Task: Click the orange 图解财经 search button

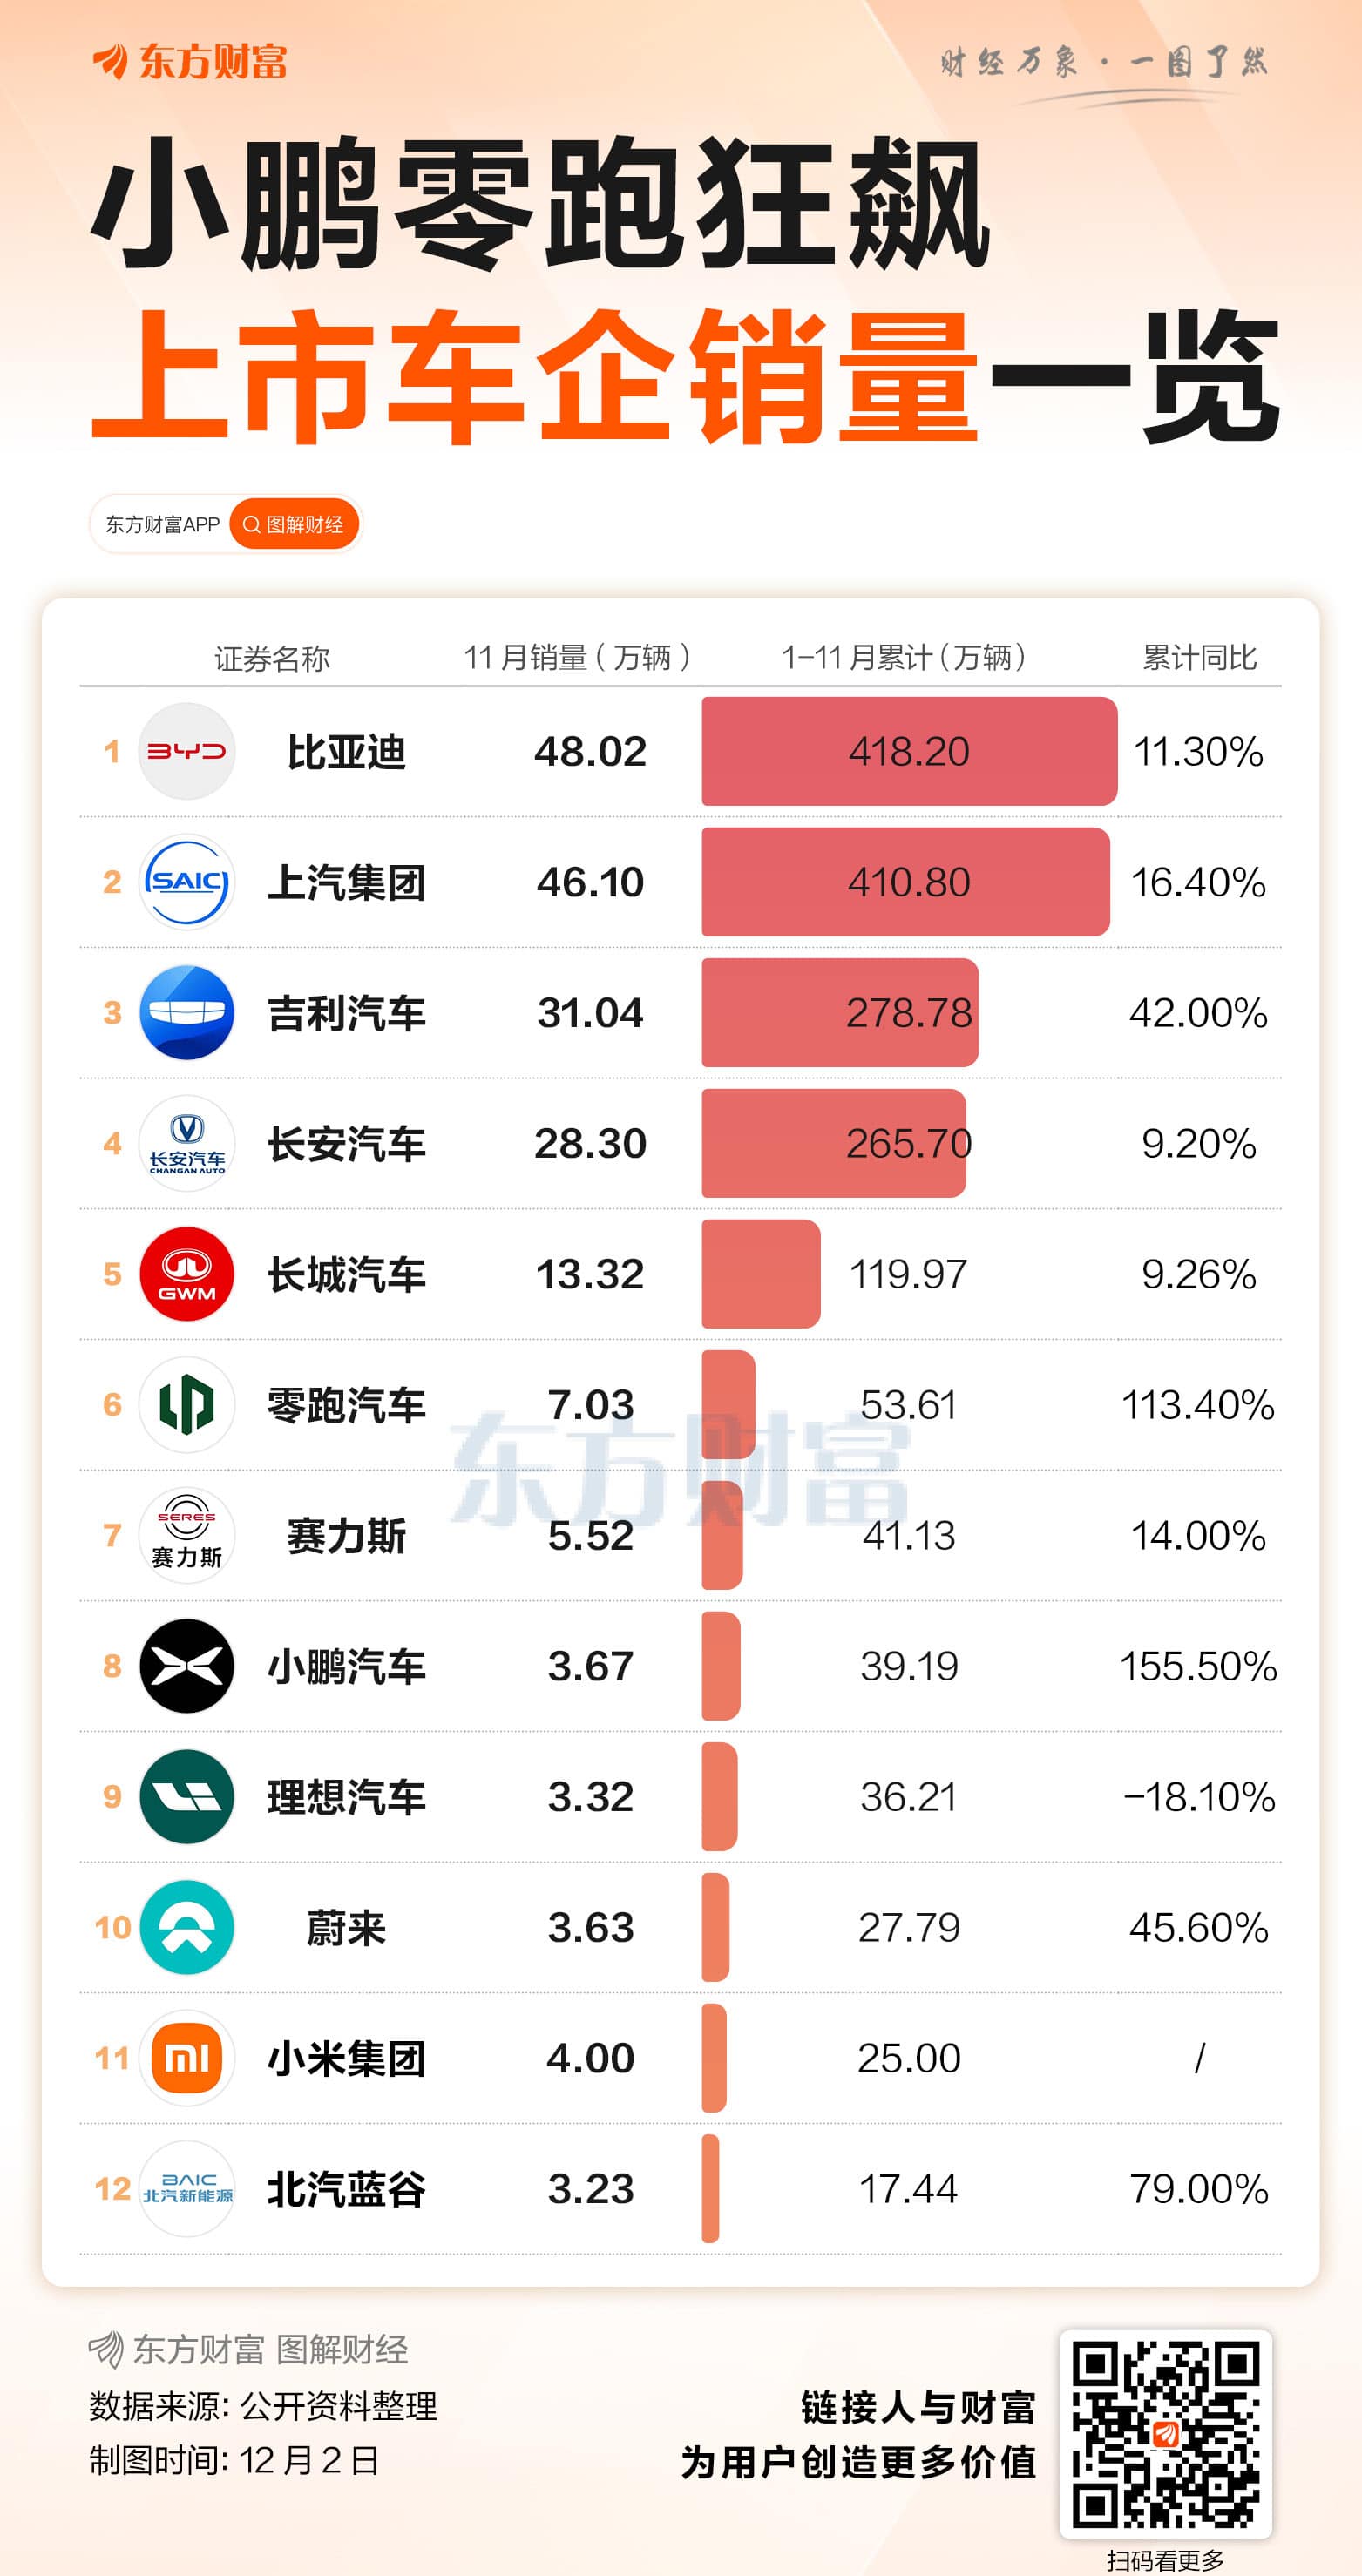Action: pos(294,524)
